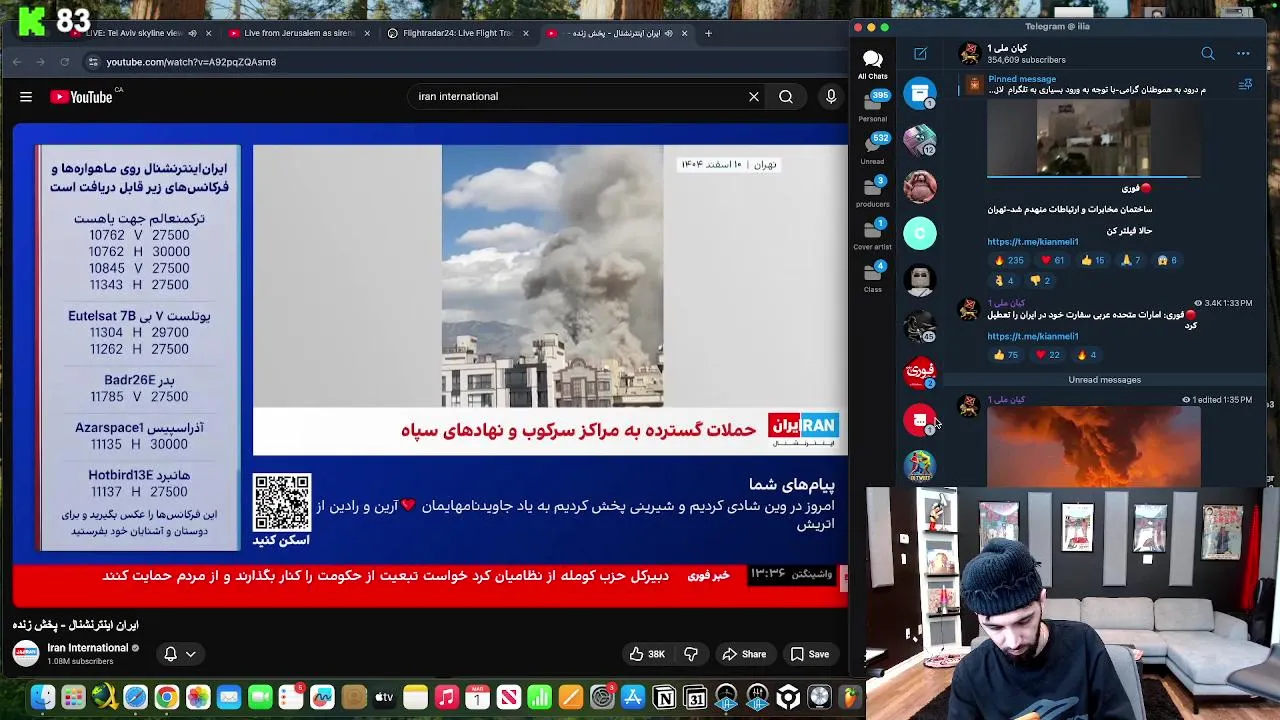The height and width of the screenshot is (720, 1280).
Task: Go back in the browser
Action: pos(17,62)
